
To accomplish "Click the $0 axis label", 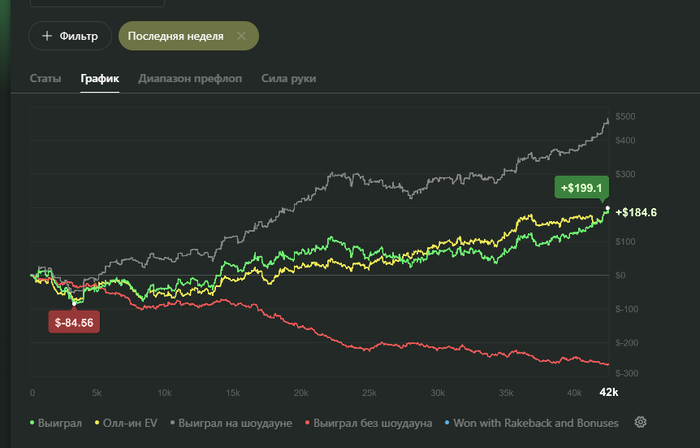I will 620,275.
